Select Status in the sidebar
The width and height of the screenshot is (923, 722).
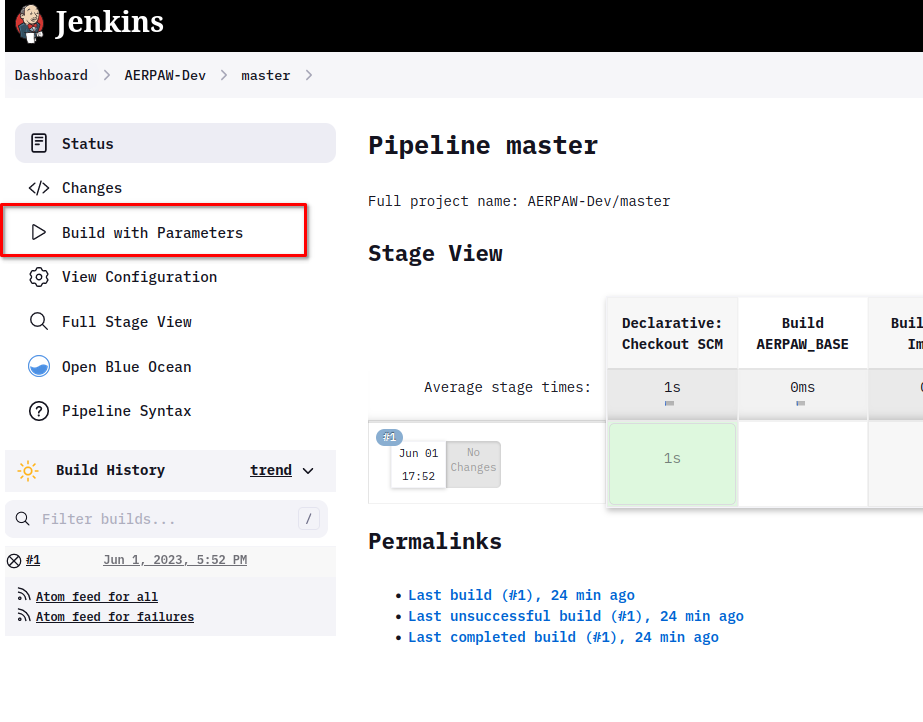(175, 143)
